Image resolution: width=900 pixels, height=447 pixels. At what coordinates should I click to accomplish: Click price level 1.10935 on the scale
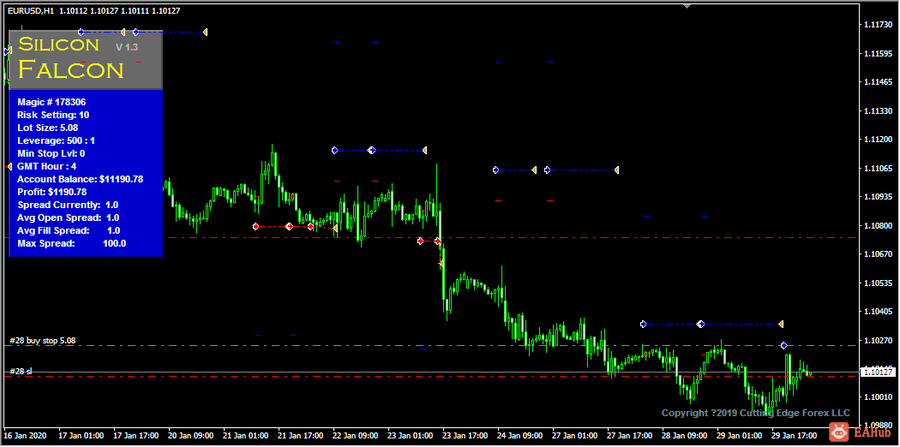[877, 197]
